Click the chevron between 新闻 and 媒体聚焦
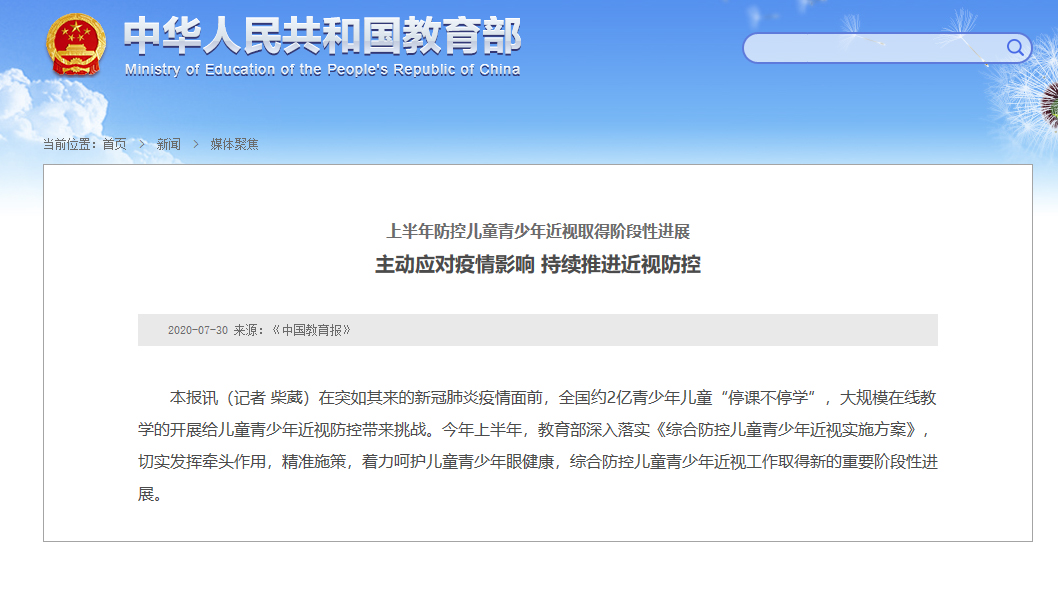The height and width of the screenshot is (605, 1058). coord(196,144)
